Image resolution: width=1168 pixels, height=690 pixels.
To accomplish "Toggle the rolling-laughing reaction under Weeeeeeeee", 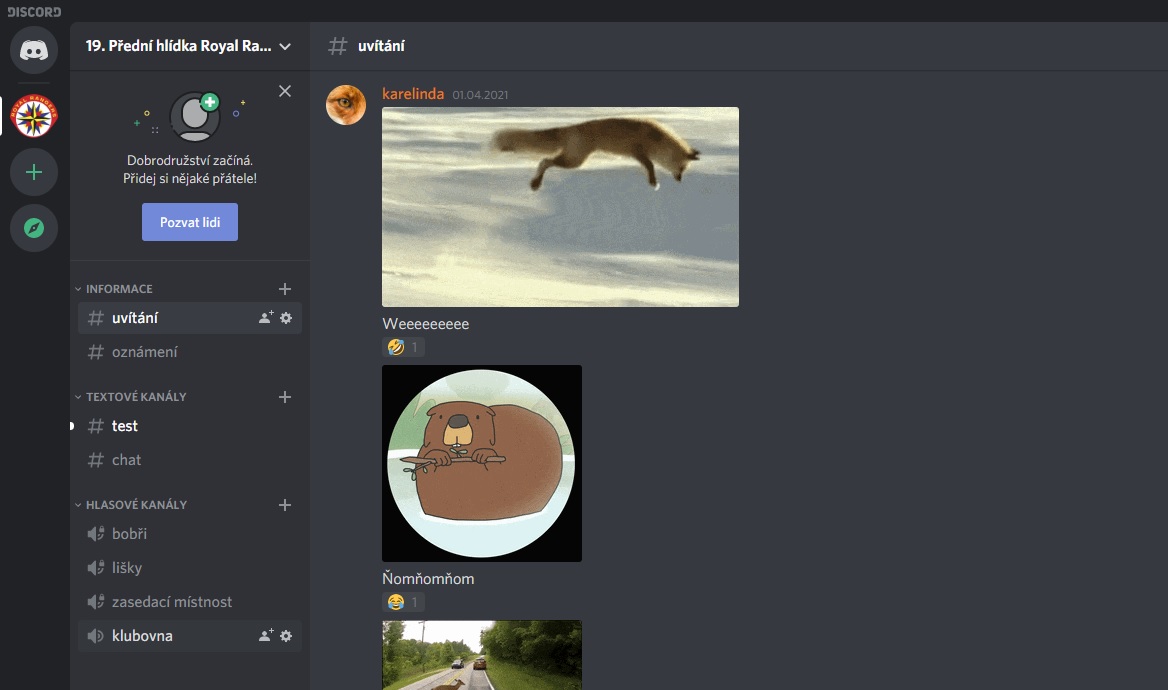I will [404, 348].
